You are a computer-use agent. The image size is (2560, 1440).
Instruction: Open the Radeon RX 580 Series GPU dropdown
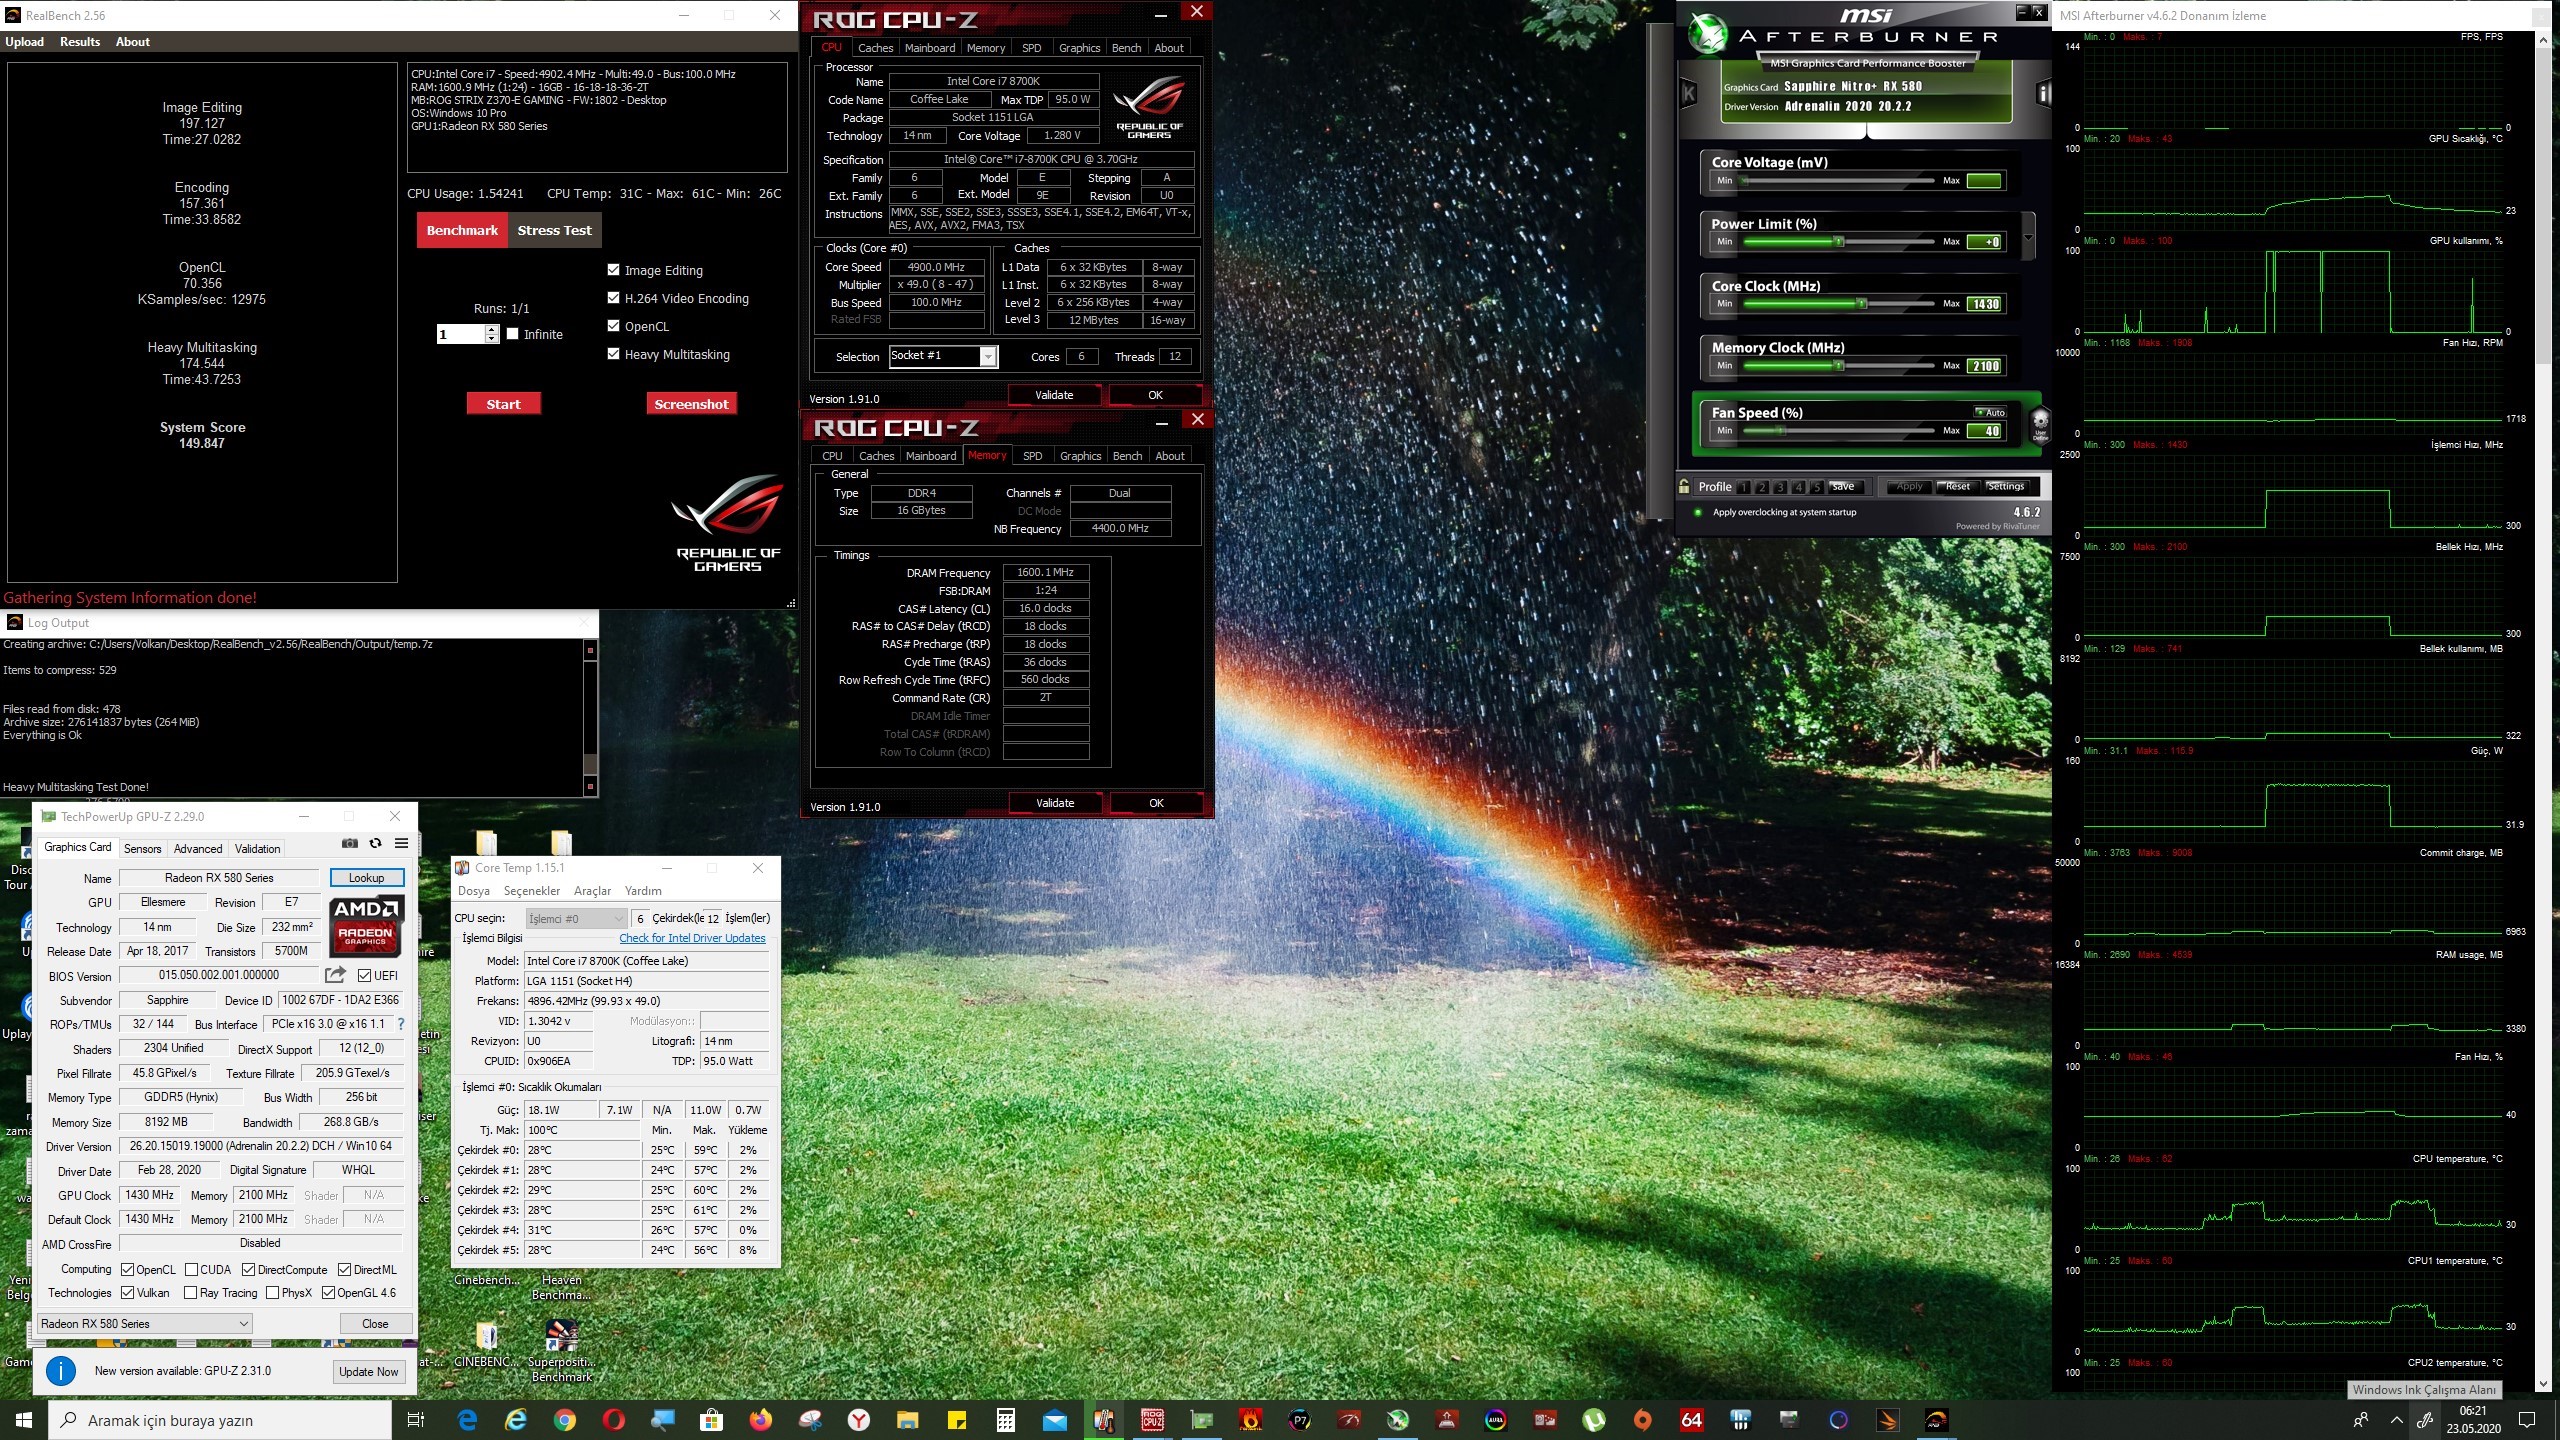click(145, 1324)
